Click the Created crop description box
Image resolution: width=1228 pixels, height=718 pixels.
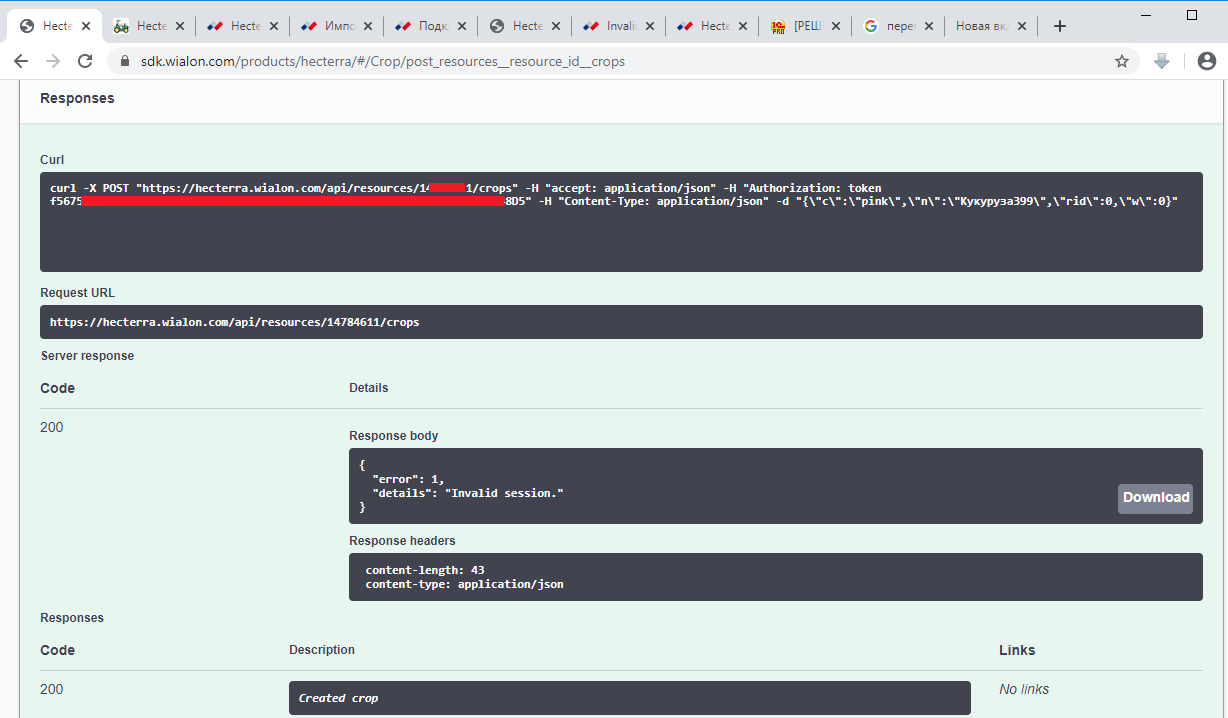[x=629, y=698]
